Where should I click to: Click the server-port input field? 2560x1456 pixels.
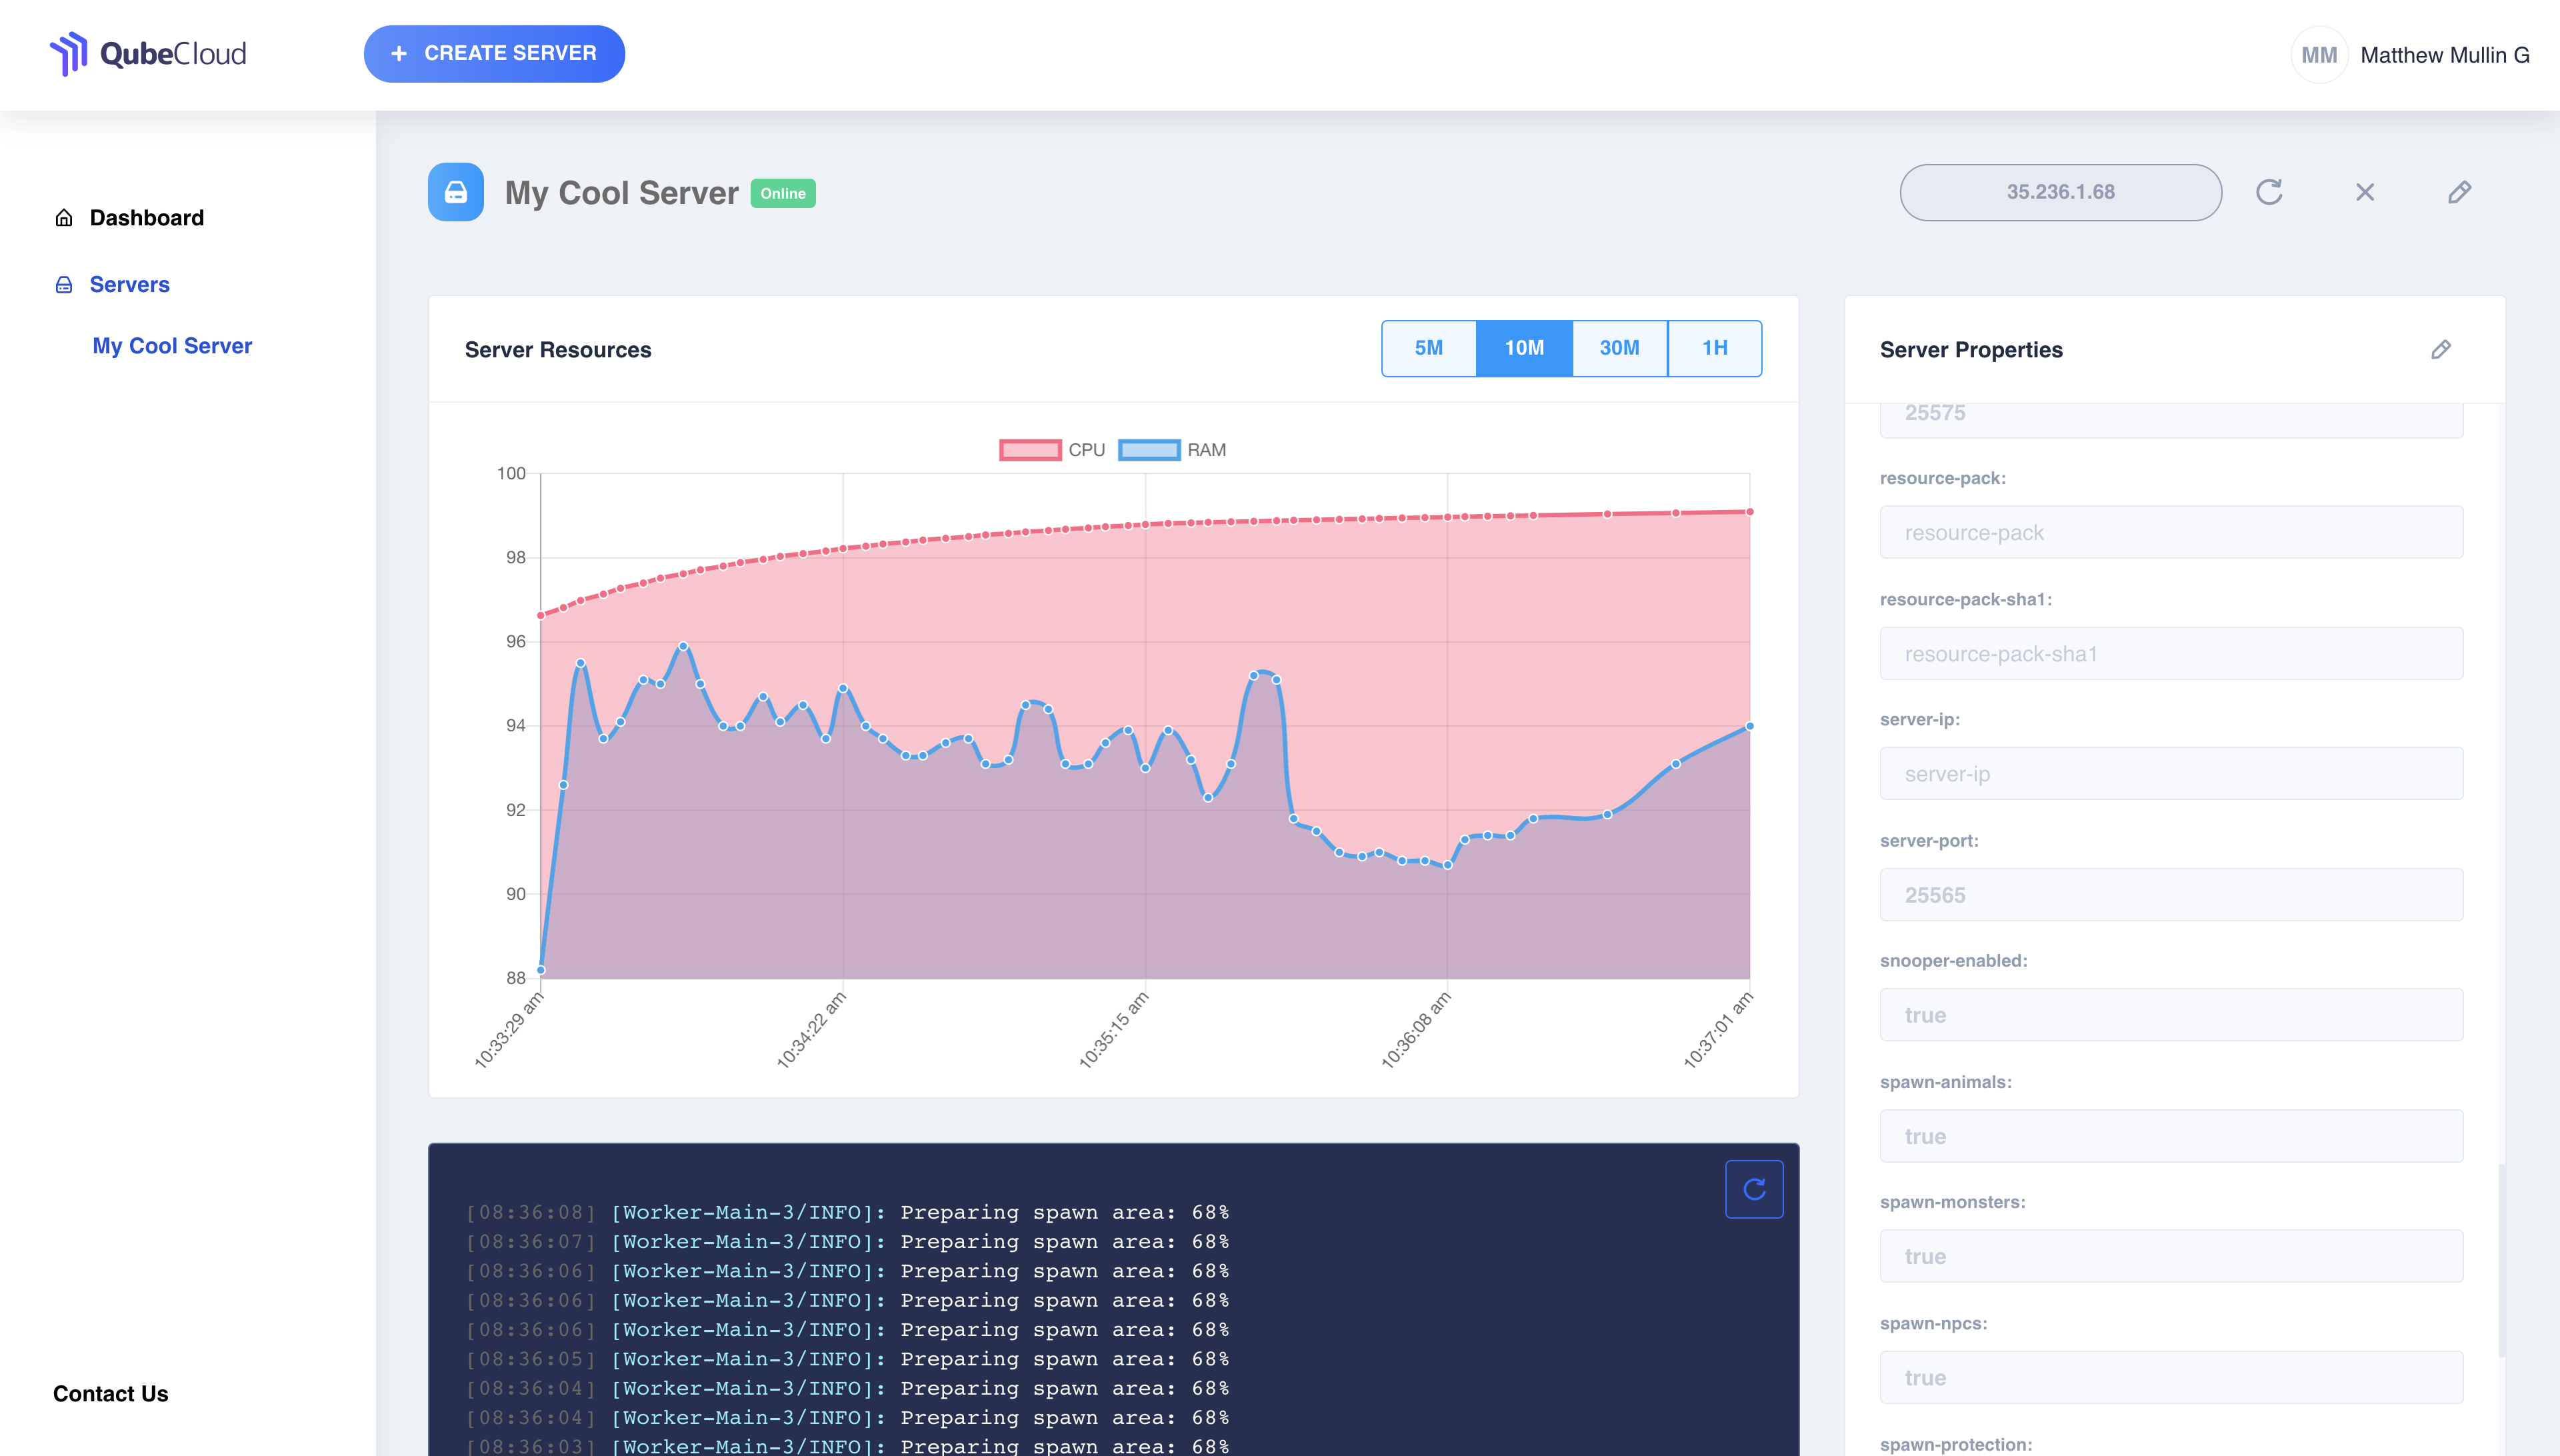point(2170,895)
